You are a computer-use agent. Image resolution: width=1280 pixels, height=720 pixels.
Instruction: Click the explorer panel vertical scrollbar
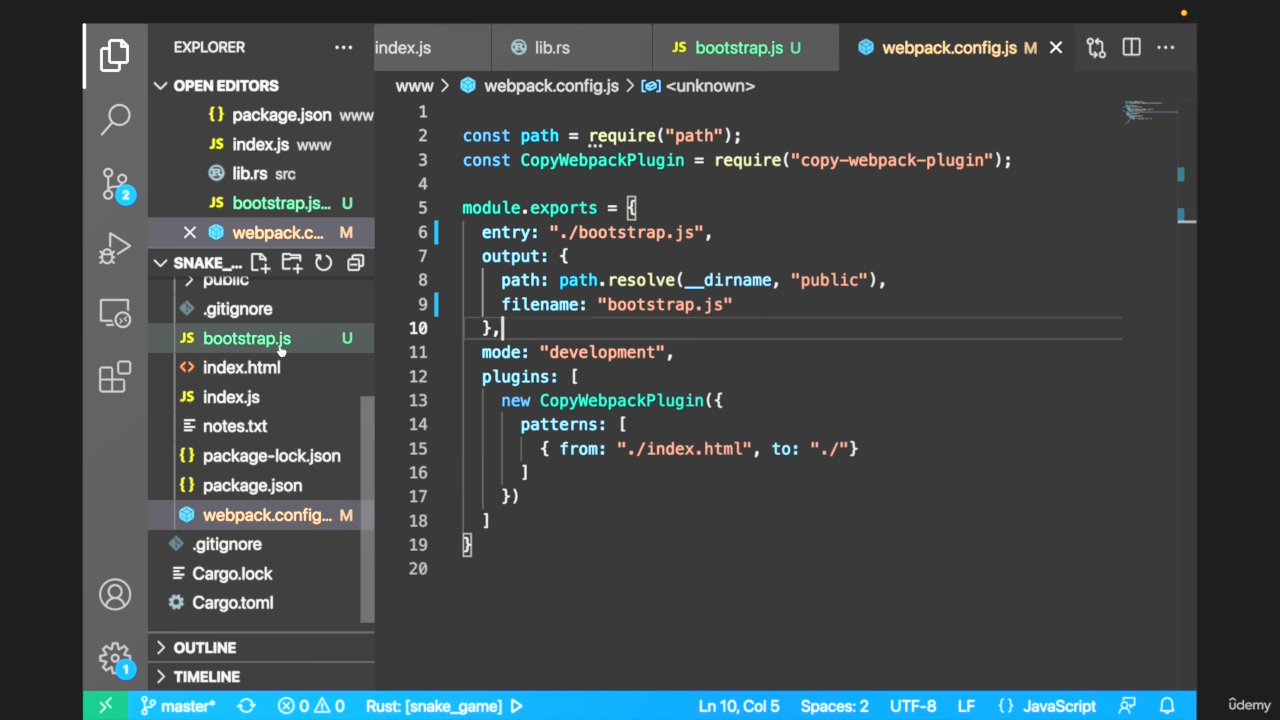(367, 500)
